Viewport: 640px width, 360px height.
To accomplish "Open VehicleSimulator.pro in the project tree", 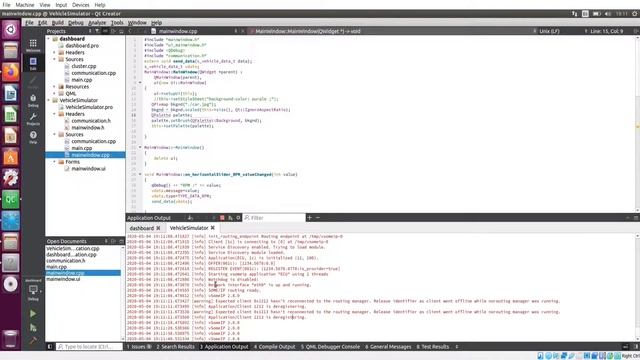I will coord(89,107).
